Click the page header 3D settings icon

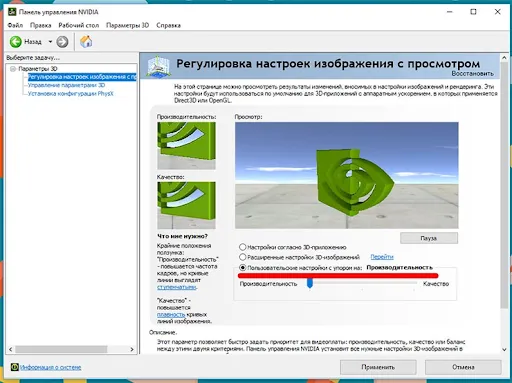159,67
